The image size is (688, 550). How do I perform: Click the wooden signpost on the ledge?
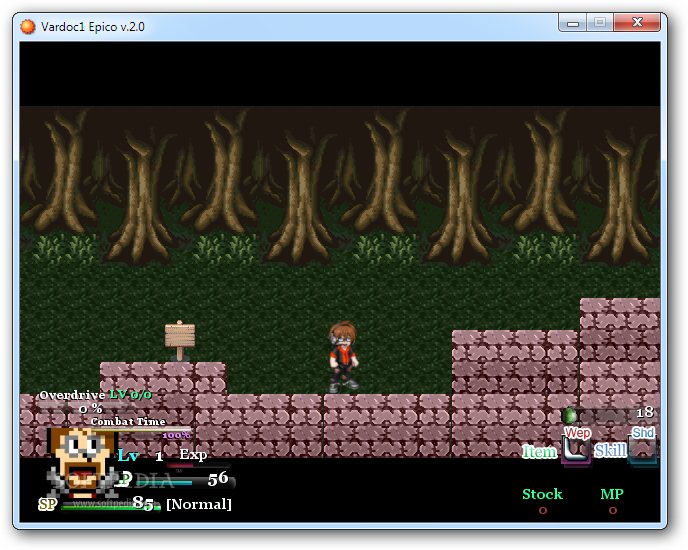click(x=180, y=340)
